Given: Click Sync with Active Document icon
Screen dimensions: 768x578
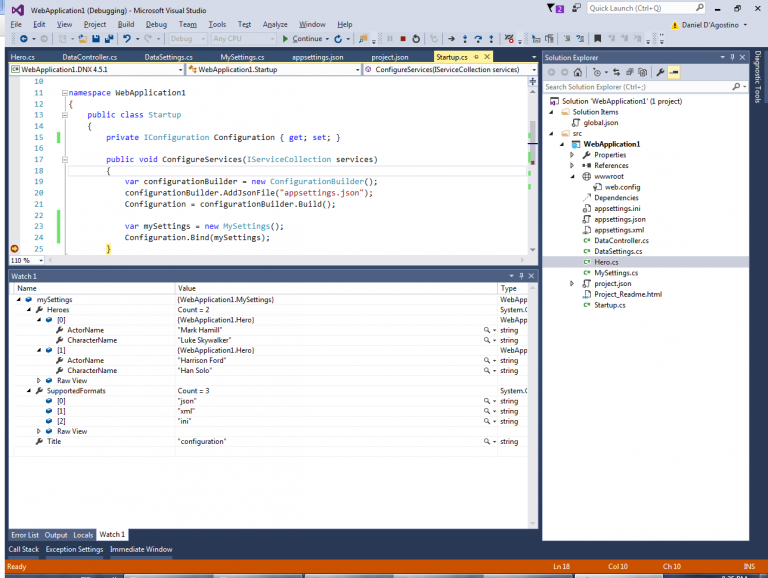Looking at the screenshot, I should [616, 72].
